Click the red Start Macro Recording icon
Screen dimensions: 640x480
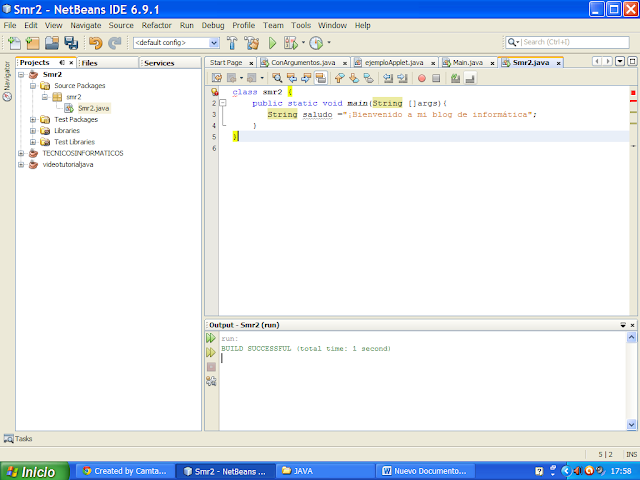(422, 78)
